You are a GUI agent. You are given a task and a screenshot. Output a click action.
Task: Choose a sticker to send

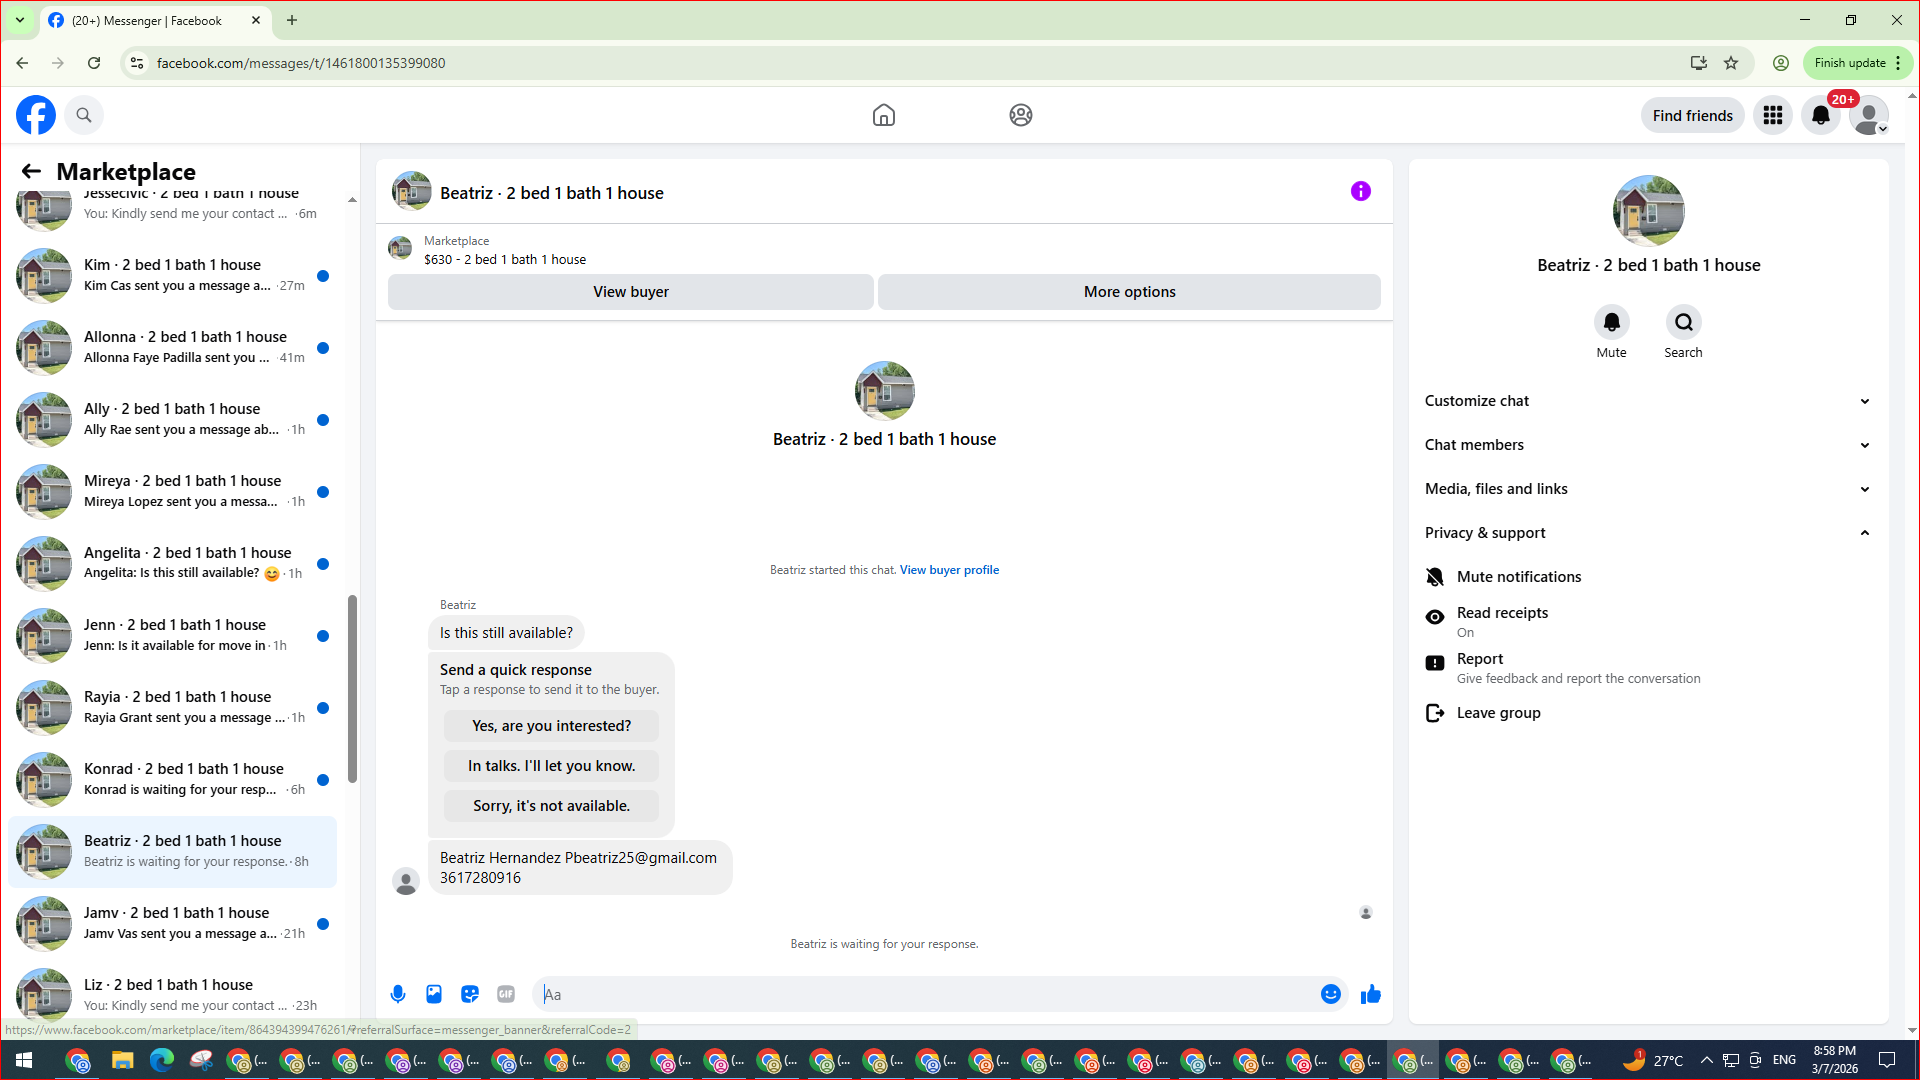[470, 994]
